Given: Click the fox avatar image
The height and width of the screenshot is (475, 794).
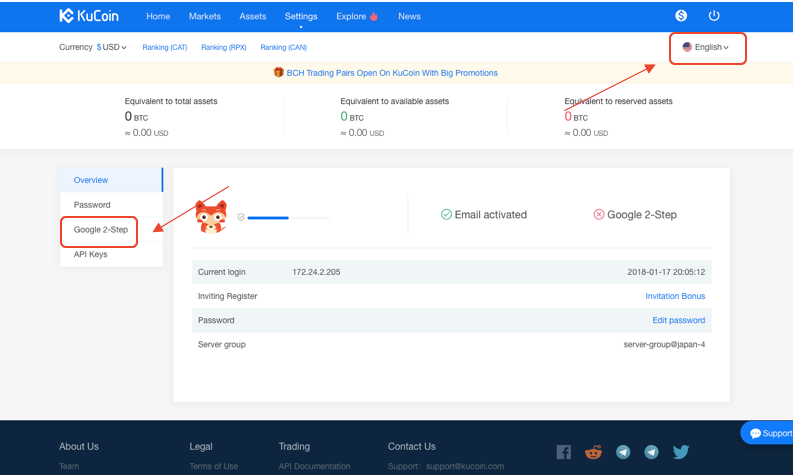Looking at the screenshot, I should point(211,217).
